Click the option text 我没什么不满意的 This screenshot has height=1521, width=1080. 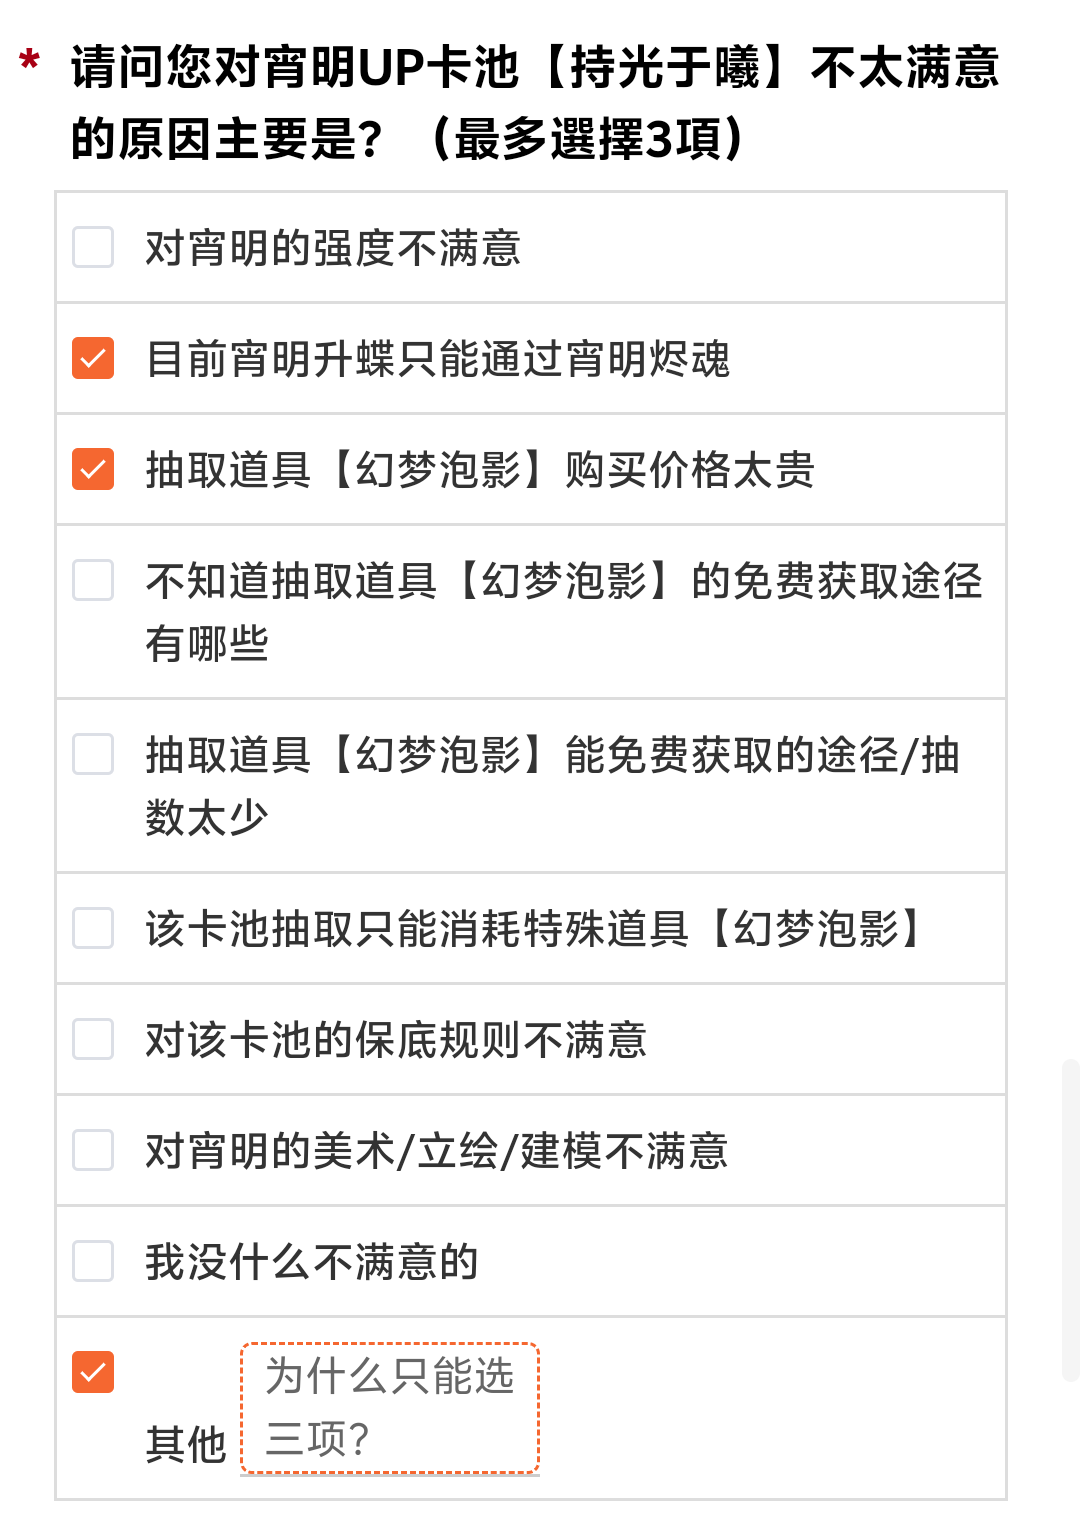pyautogui.click(x=312, y=1262)
